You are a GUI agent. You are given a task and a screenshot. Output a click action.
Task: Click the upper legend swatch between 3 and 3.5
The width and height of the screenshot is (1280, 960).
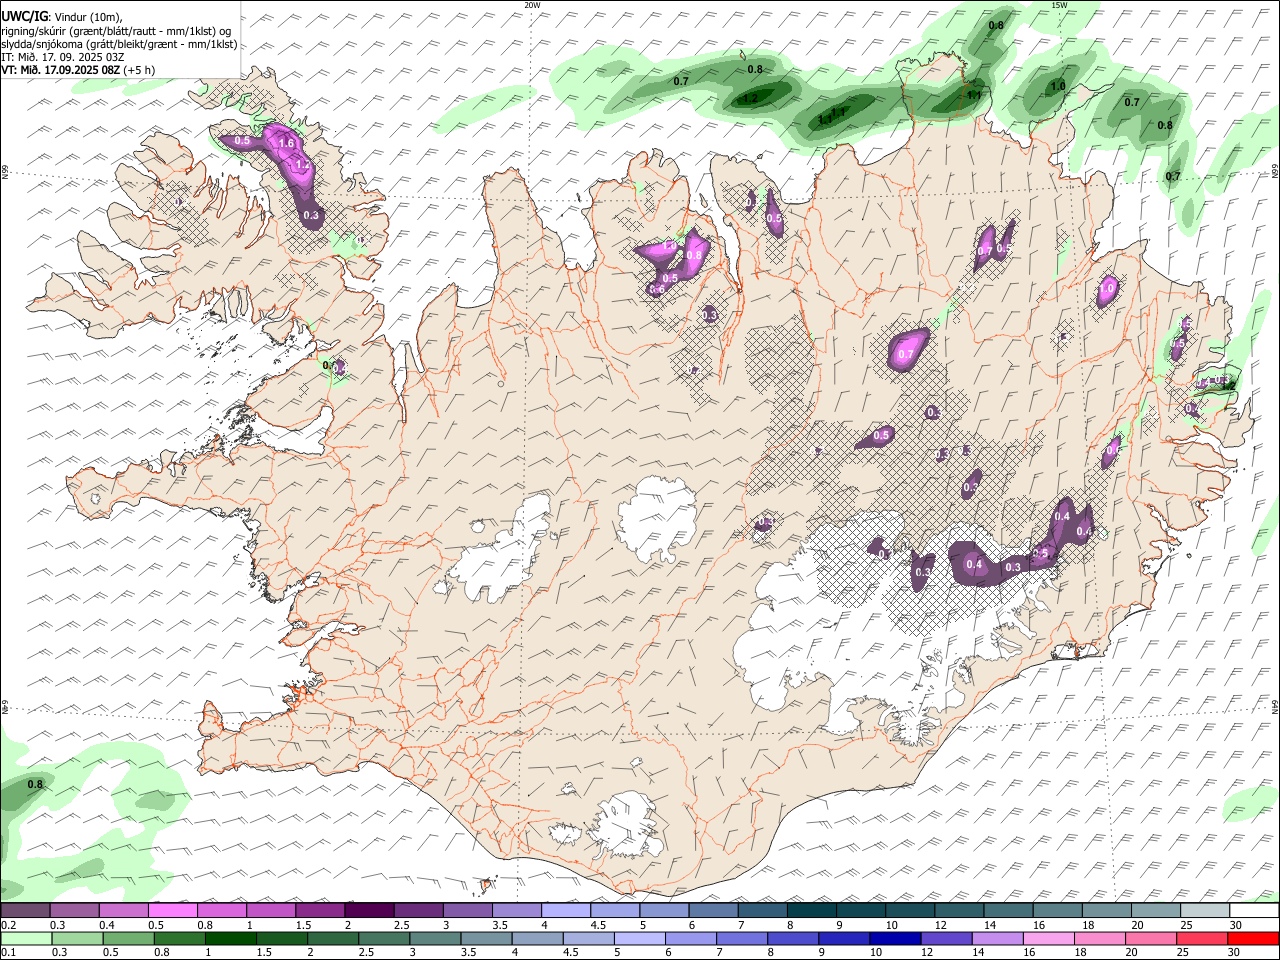(x=467, y=911)
